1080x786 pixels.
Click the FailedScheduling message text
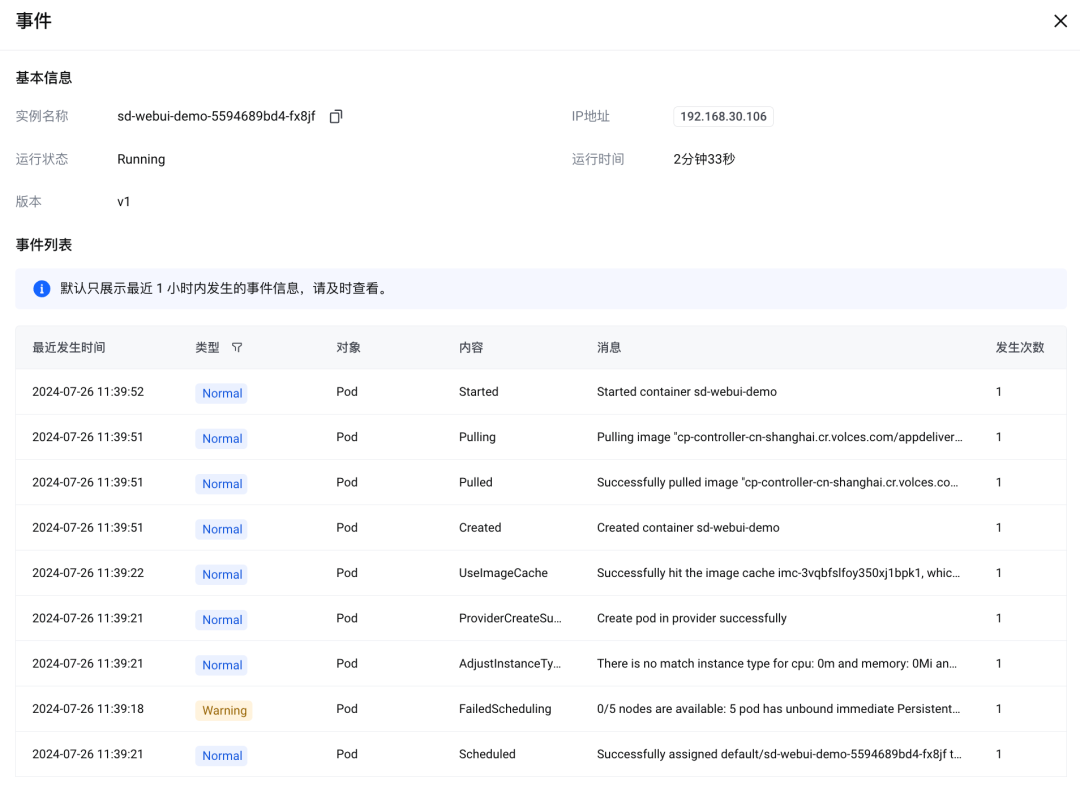point(777,709)
